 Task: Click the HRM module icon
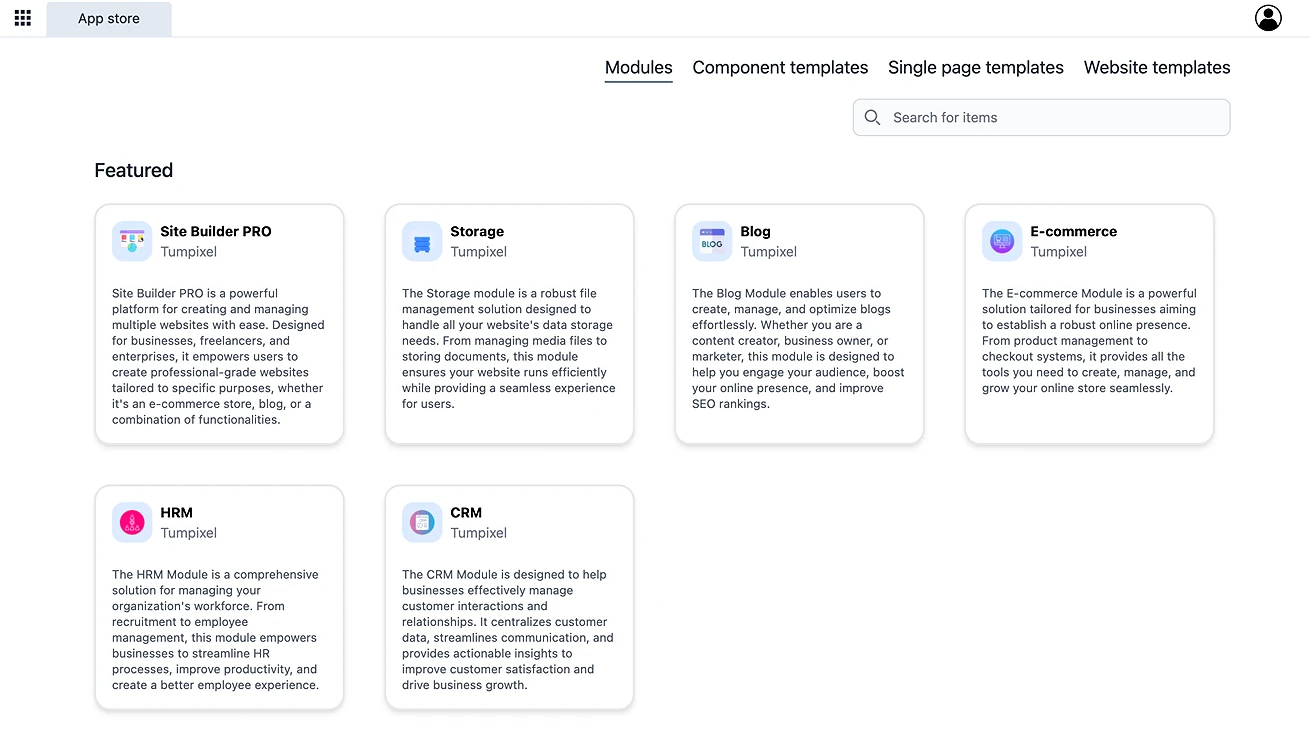pos(132,522)
